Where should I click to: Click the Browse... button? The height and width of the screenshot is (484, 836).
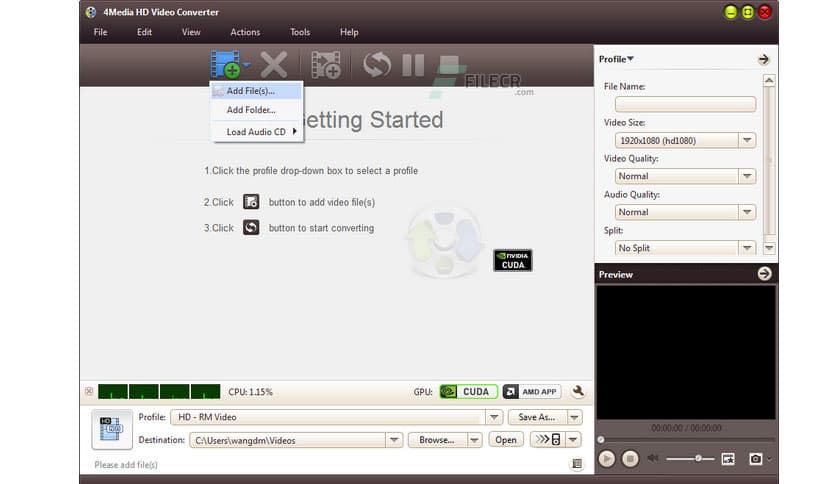point(437,440)
